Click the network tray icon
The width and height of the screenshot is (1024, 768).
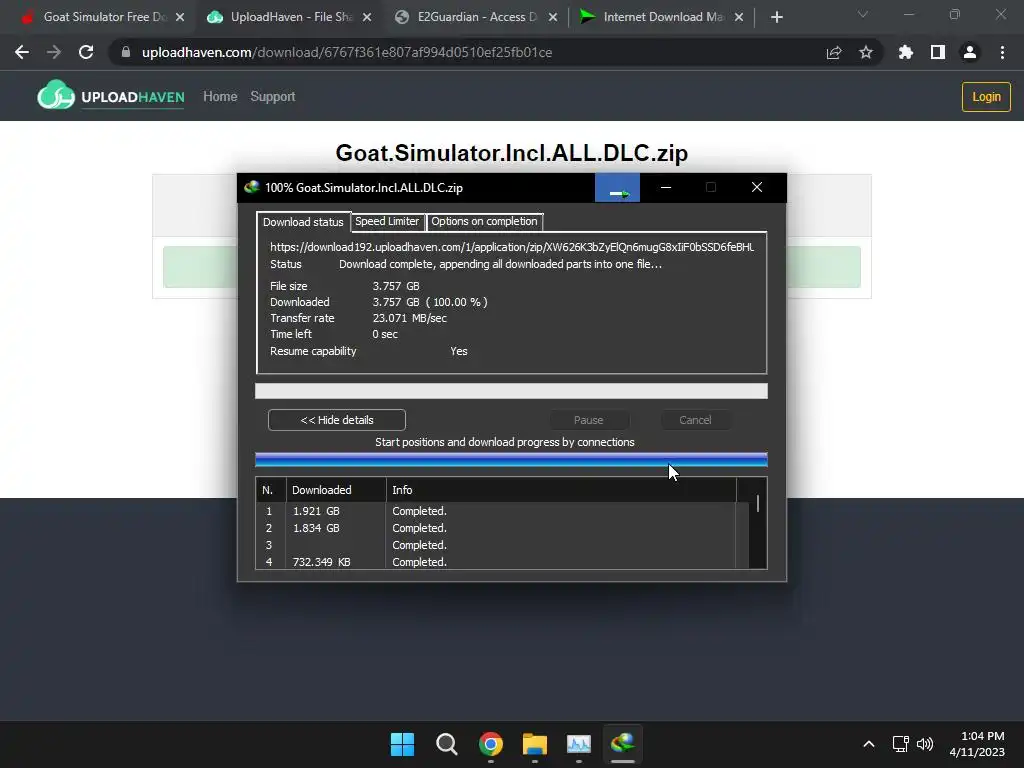click(x=901, y=744)
